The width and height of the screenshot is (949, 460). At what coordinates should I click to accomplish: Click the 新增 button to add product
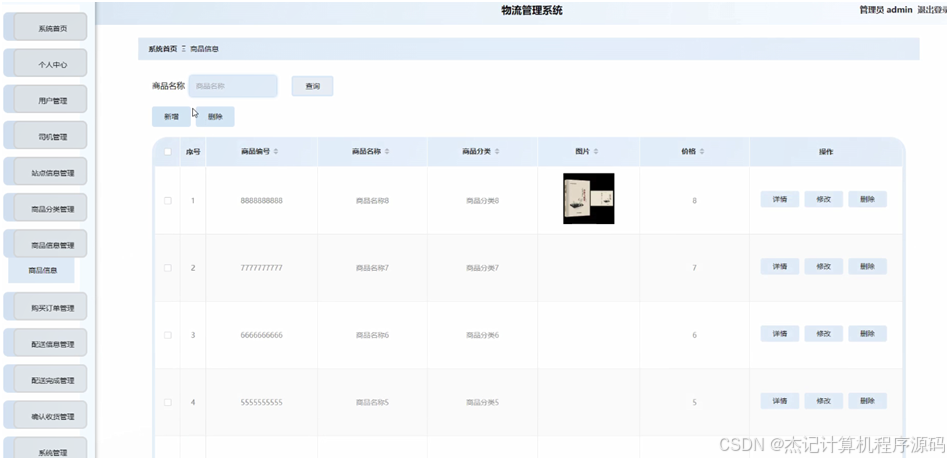click(171, 117)
